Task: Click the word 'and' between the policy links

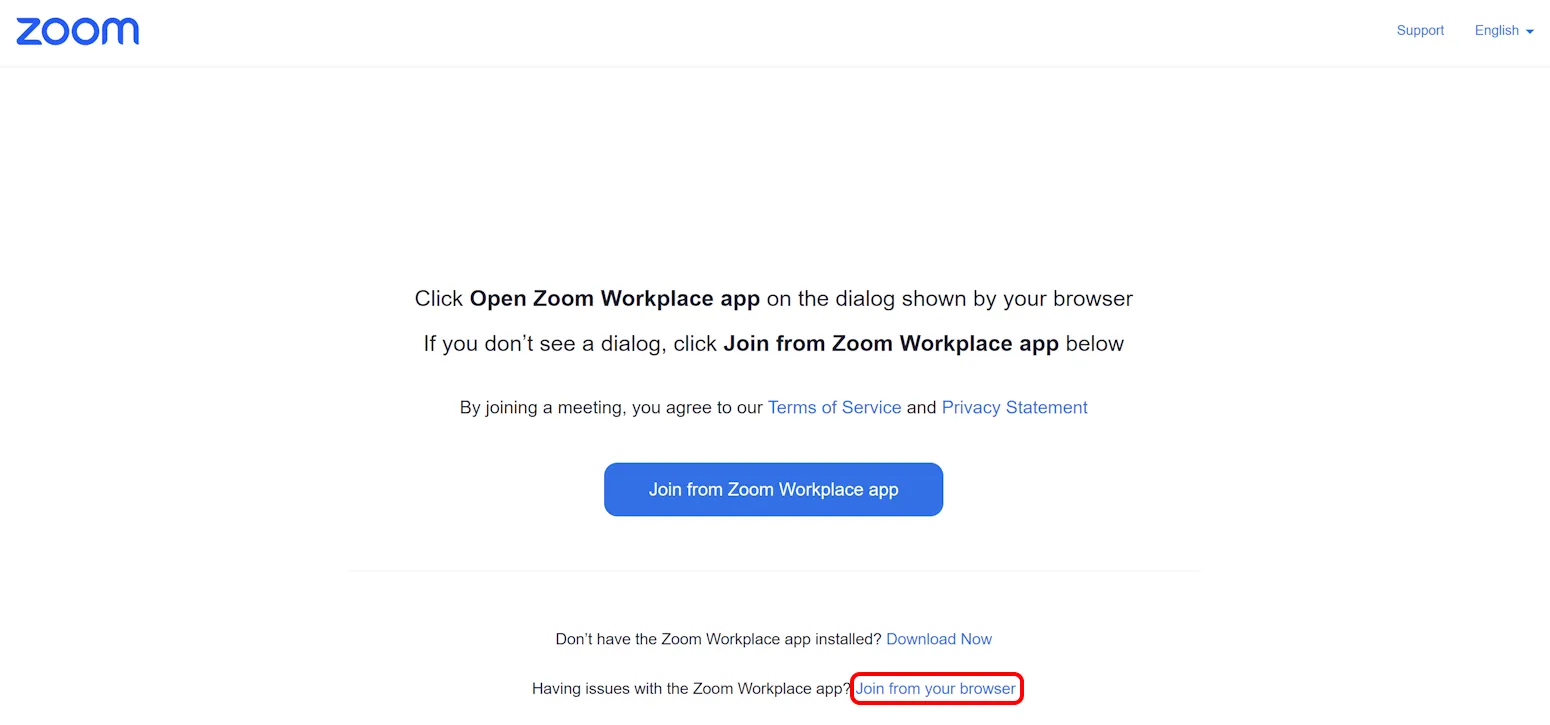Action: (x=921, y=408)
